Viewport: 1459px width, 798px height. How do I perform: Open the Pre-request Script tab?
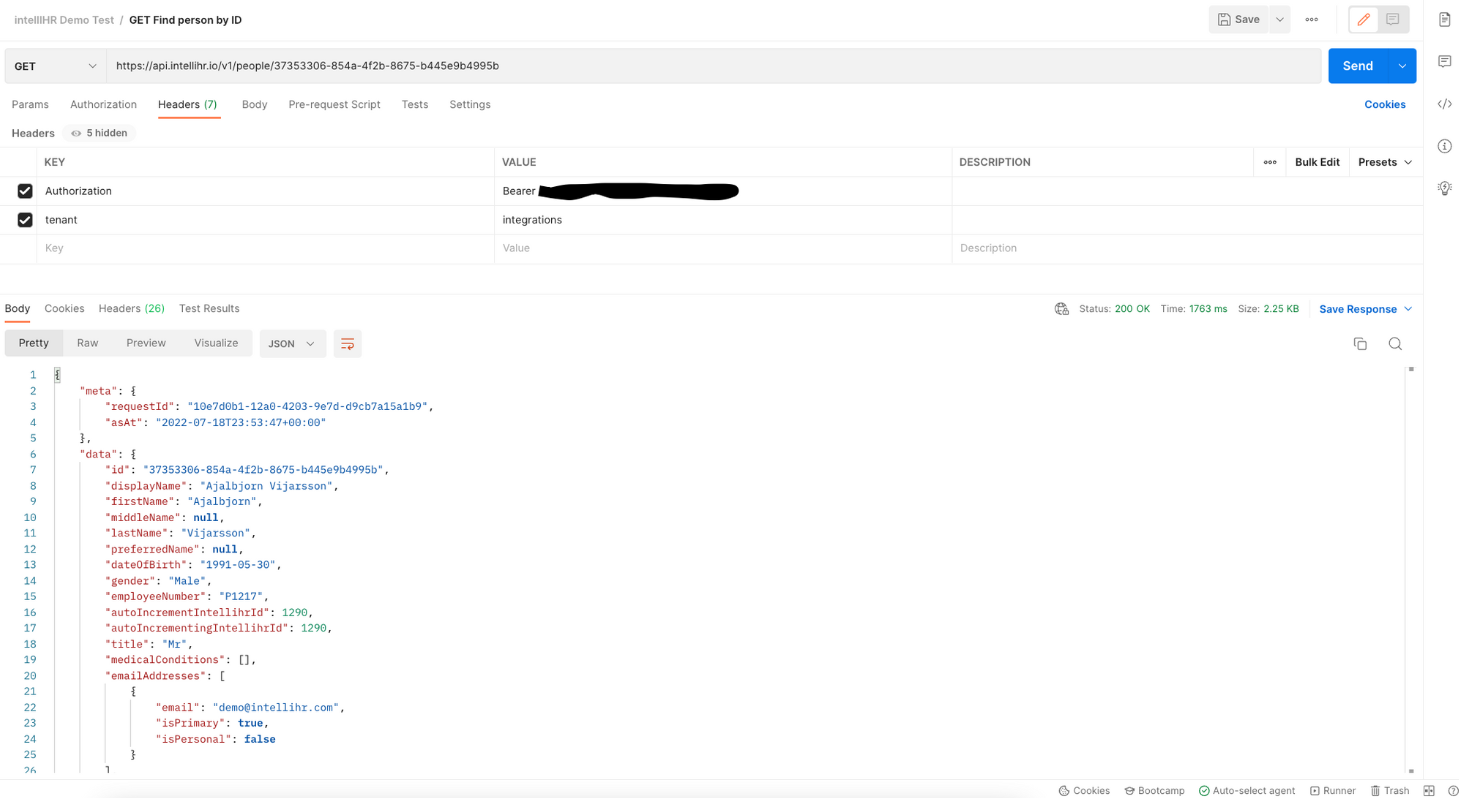point(334,104)
